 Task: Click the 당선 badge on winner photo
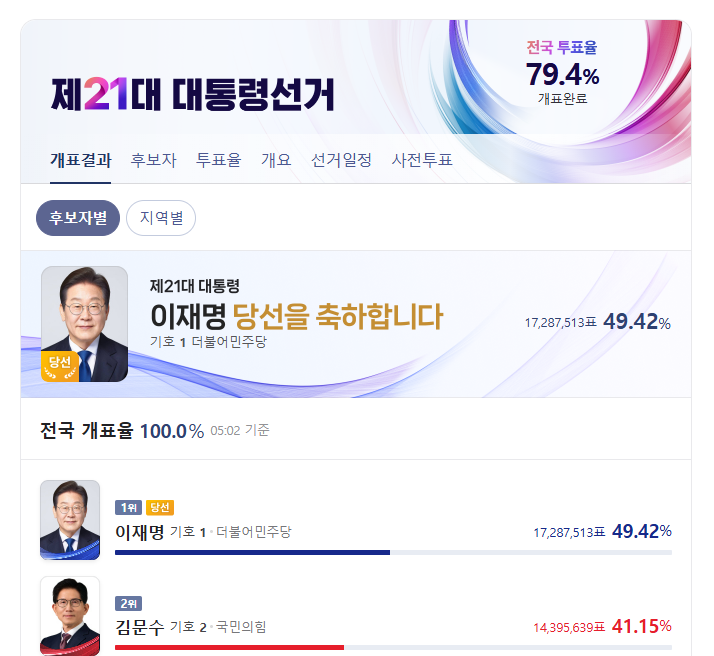[60, 364]
